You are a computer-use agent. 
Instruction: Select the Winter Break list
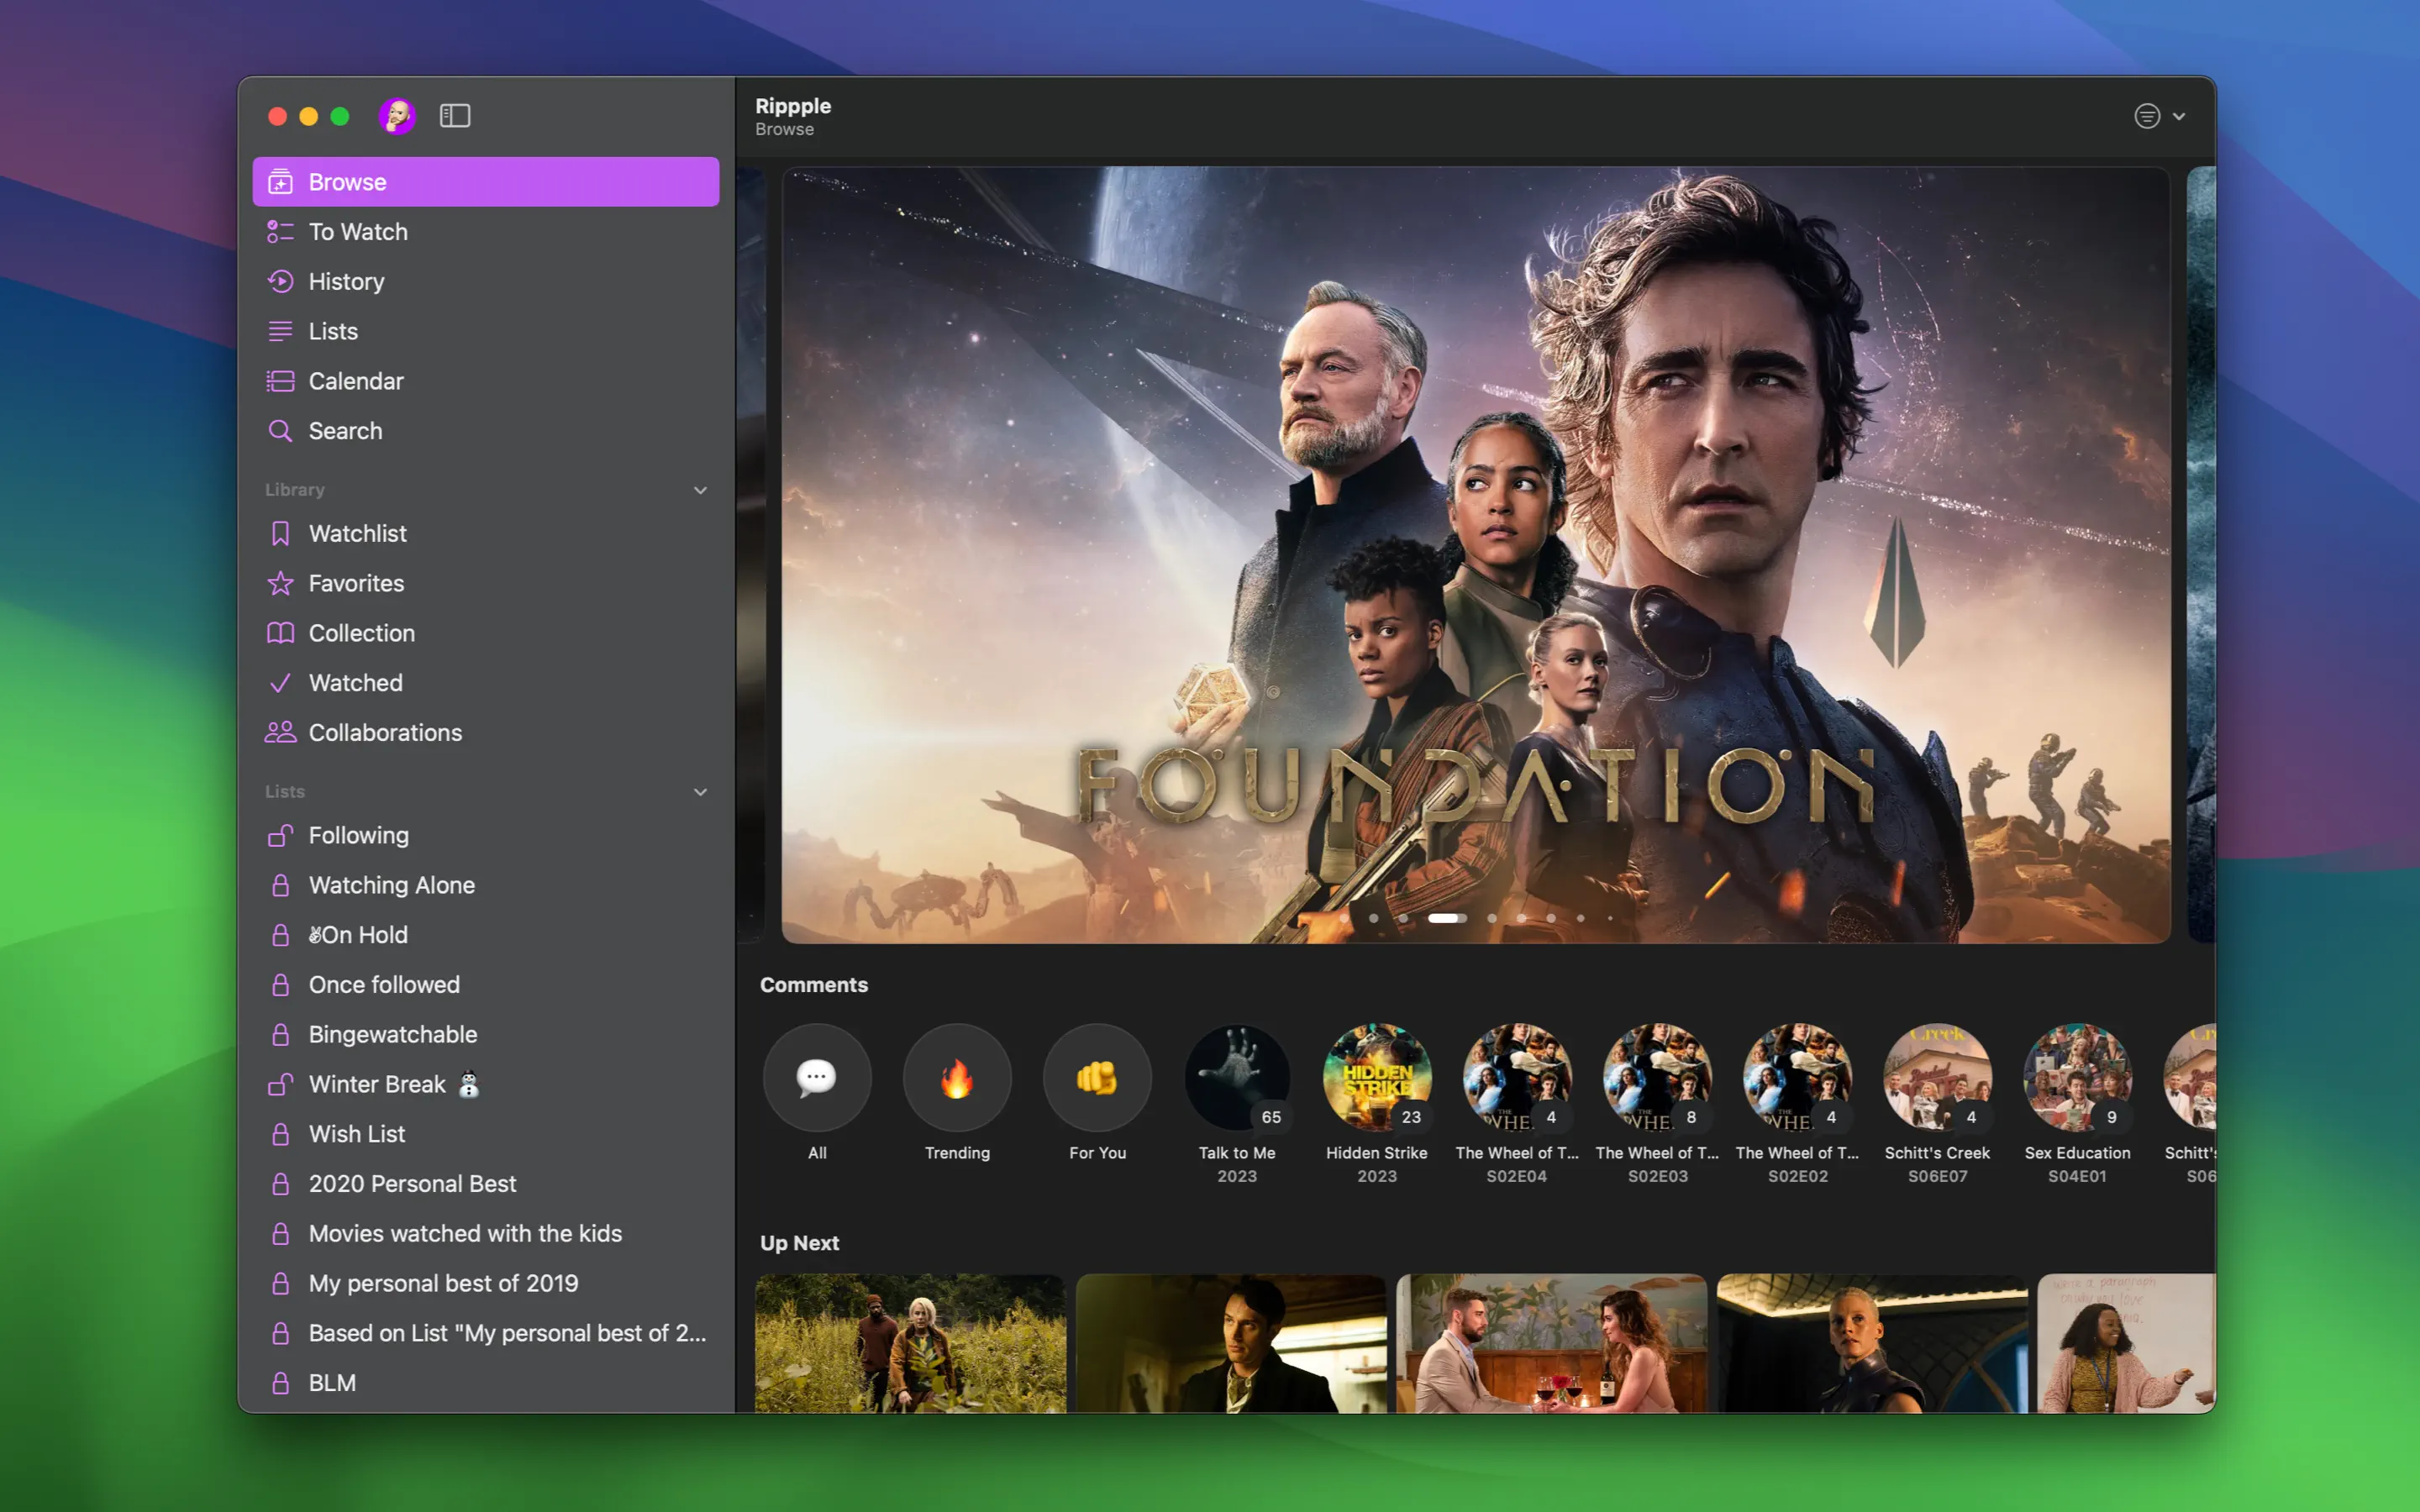click(x=377, y=1084)
